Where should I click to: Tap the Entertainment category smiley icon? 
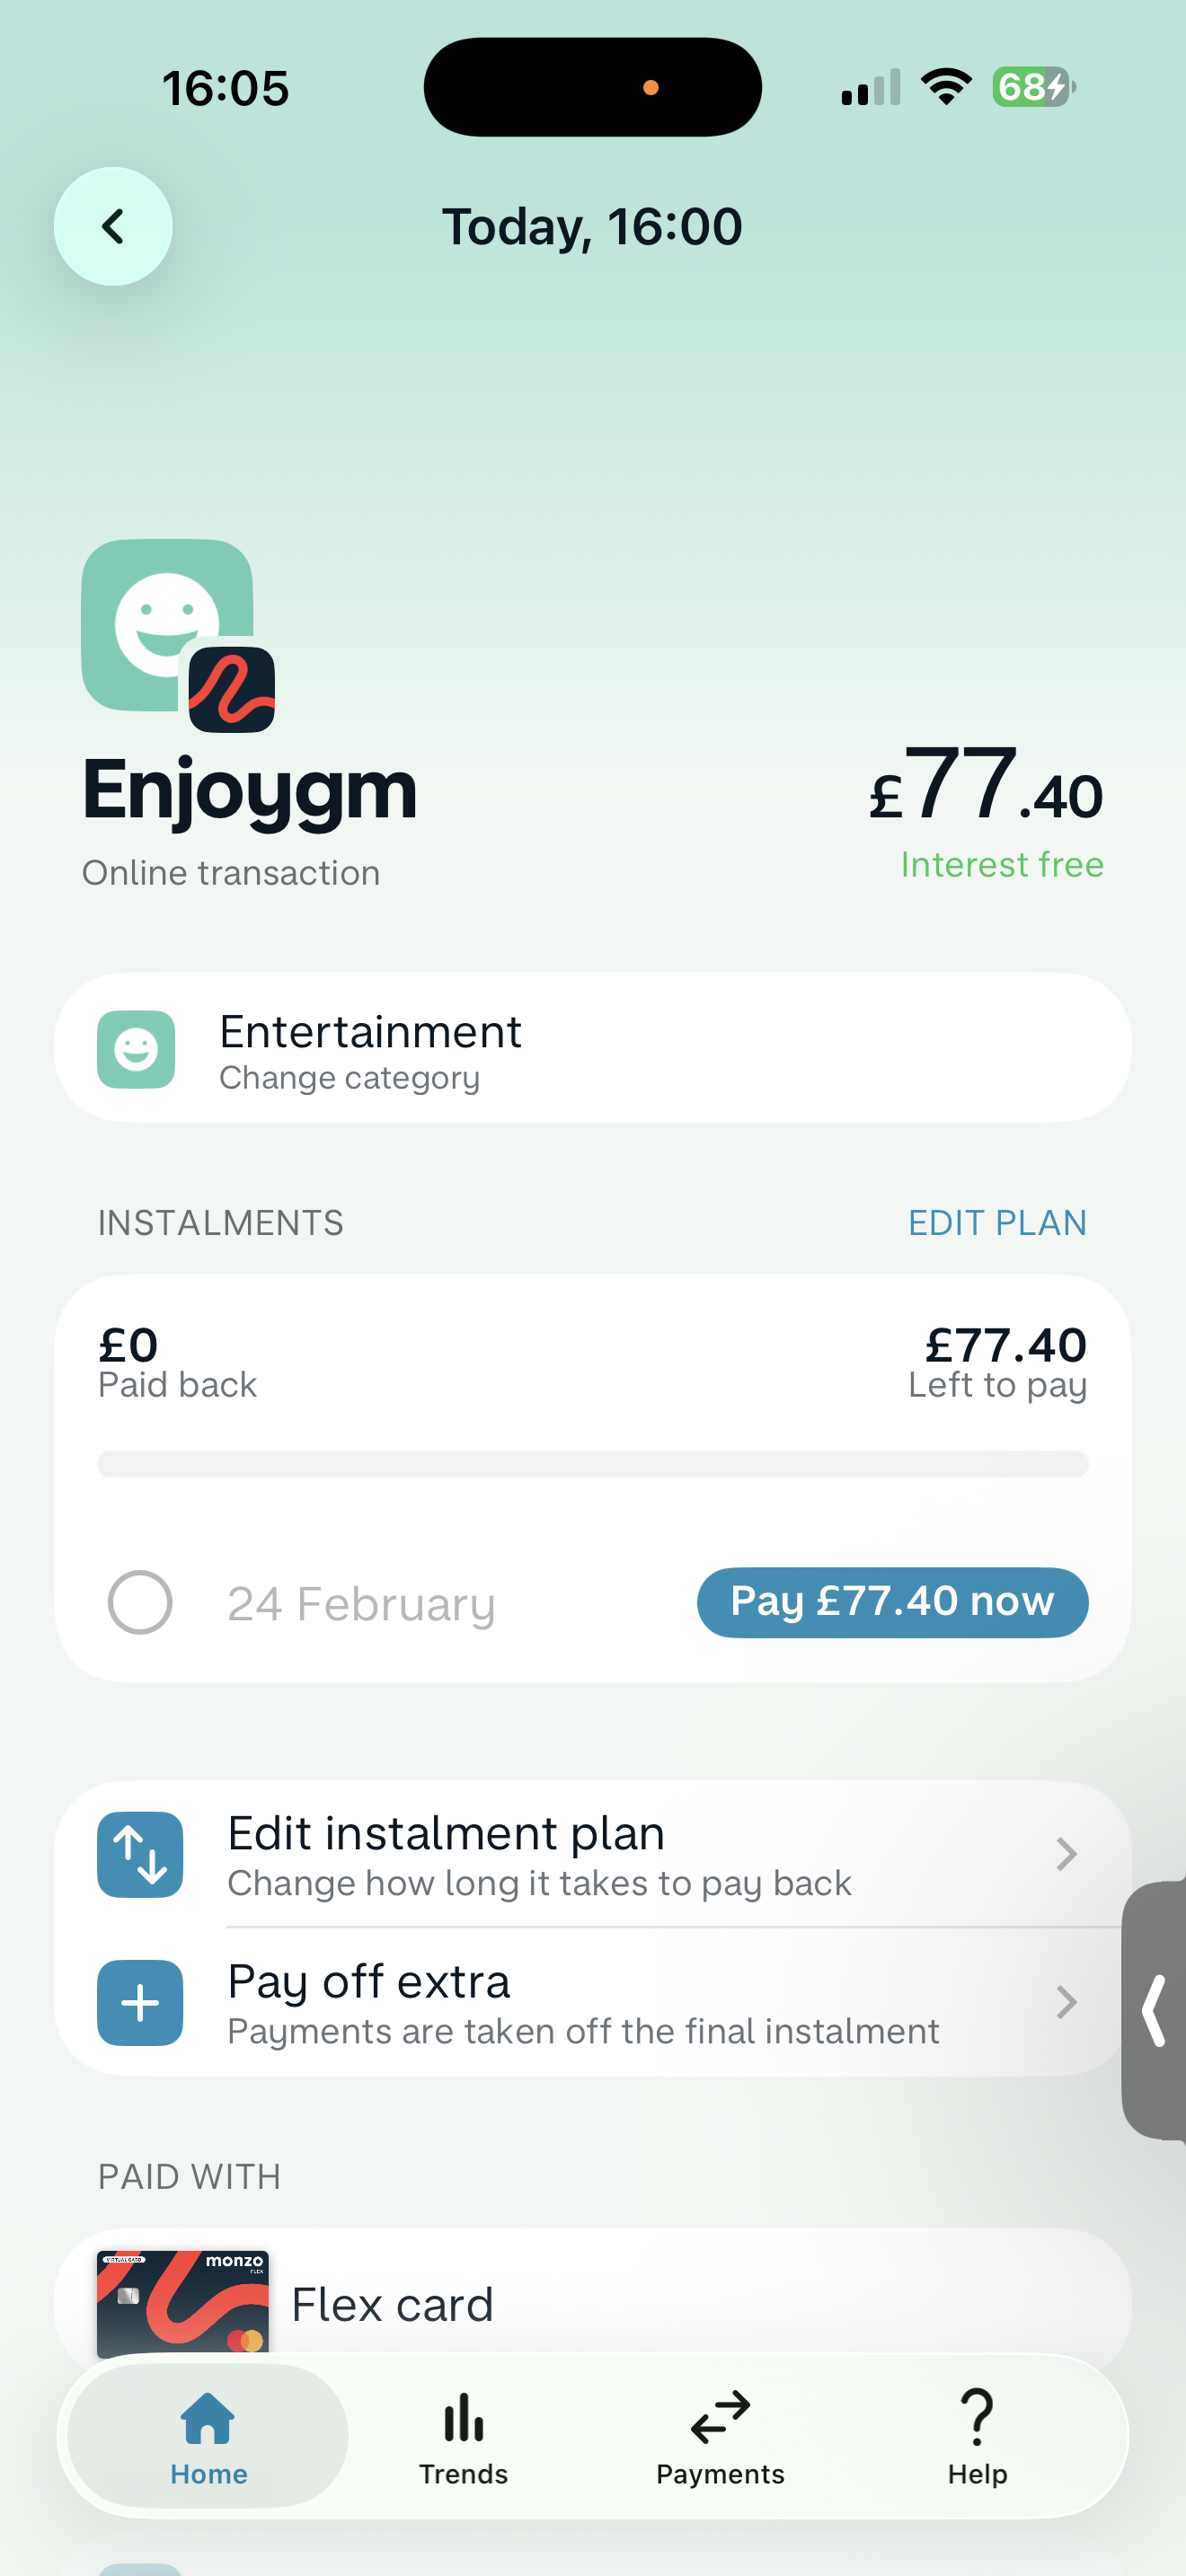tap(136, 1049)
